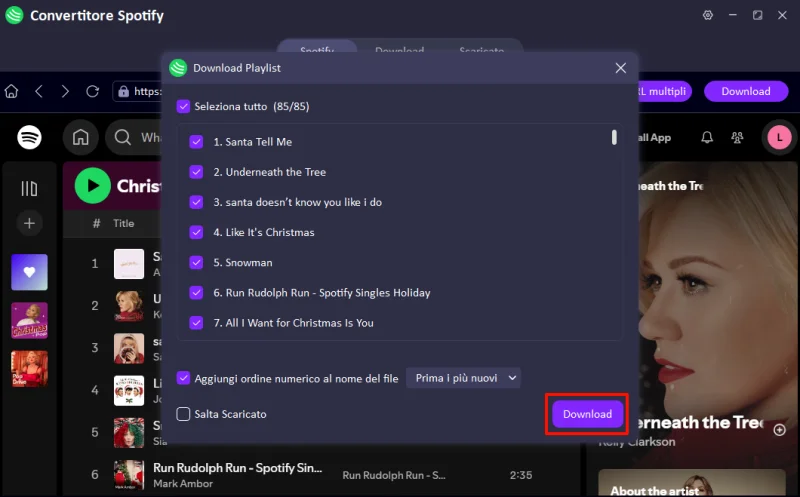Open Liked Songs heart tile
Viewport: 800px width, 497px height.
[x=29, y=272]
